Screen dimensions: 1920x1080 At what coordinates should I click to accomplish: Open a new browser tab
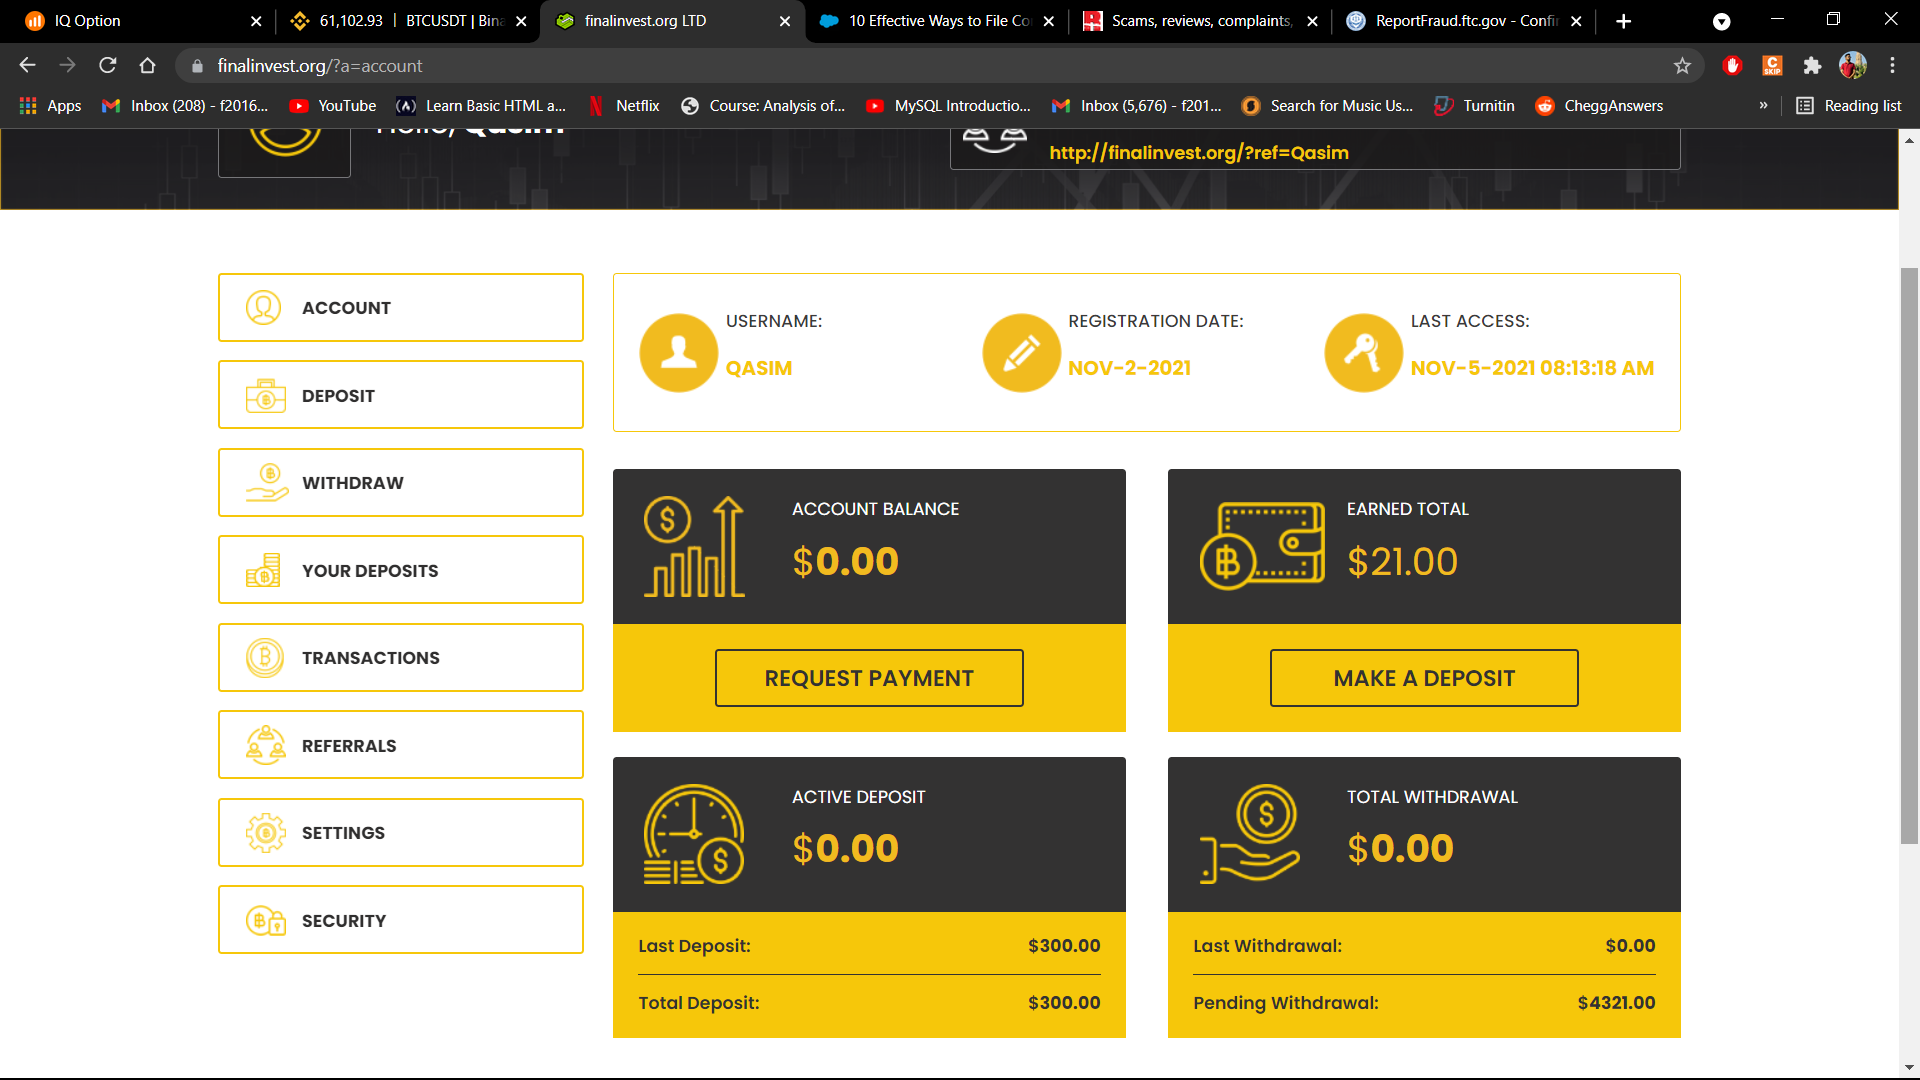click(1624, 21)
